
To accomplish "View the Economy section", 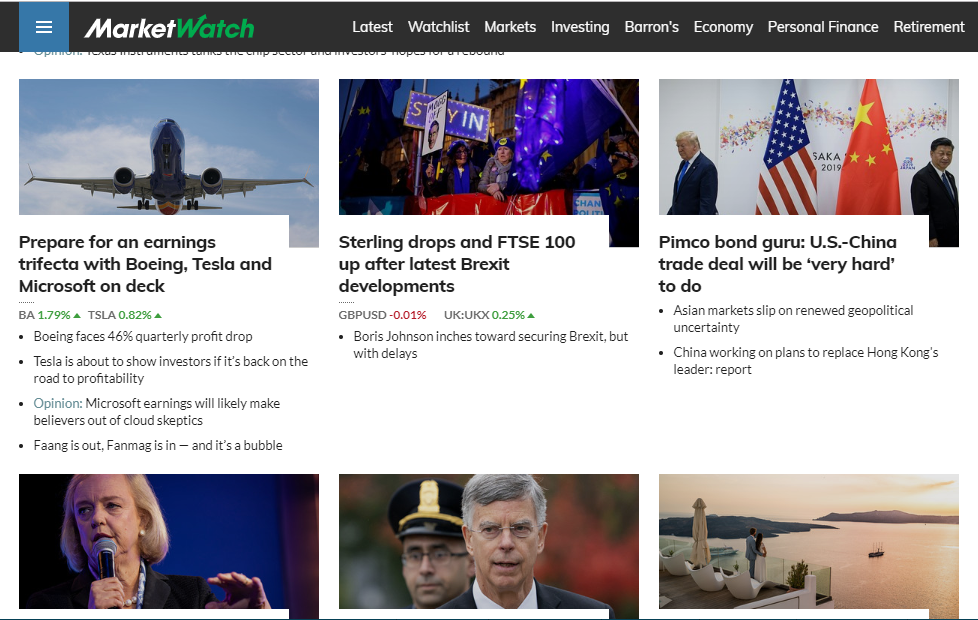I will pyautogui.click(x=723, y=27).
